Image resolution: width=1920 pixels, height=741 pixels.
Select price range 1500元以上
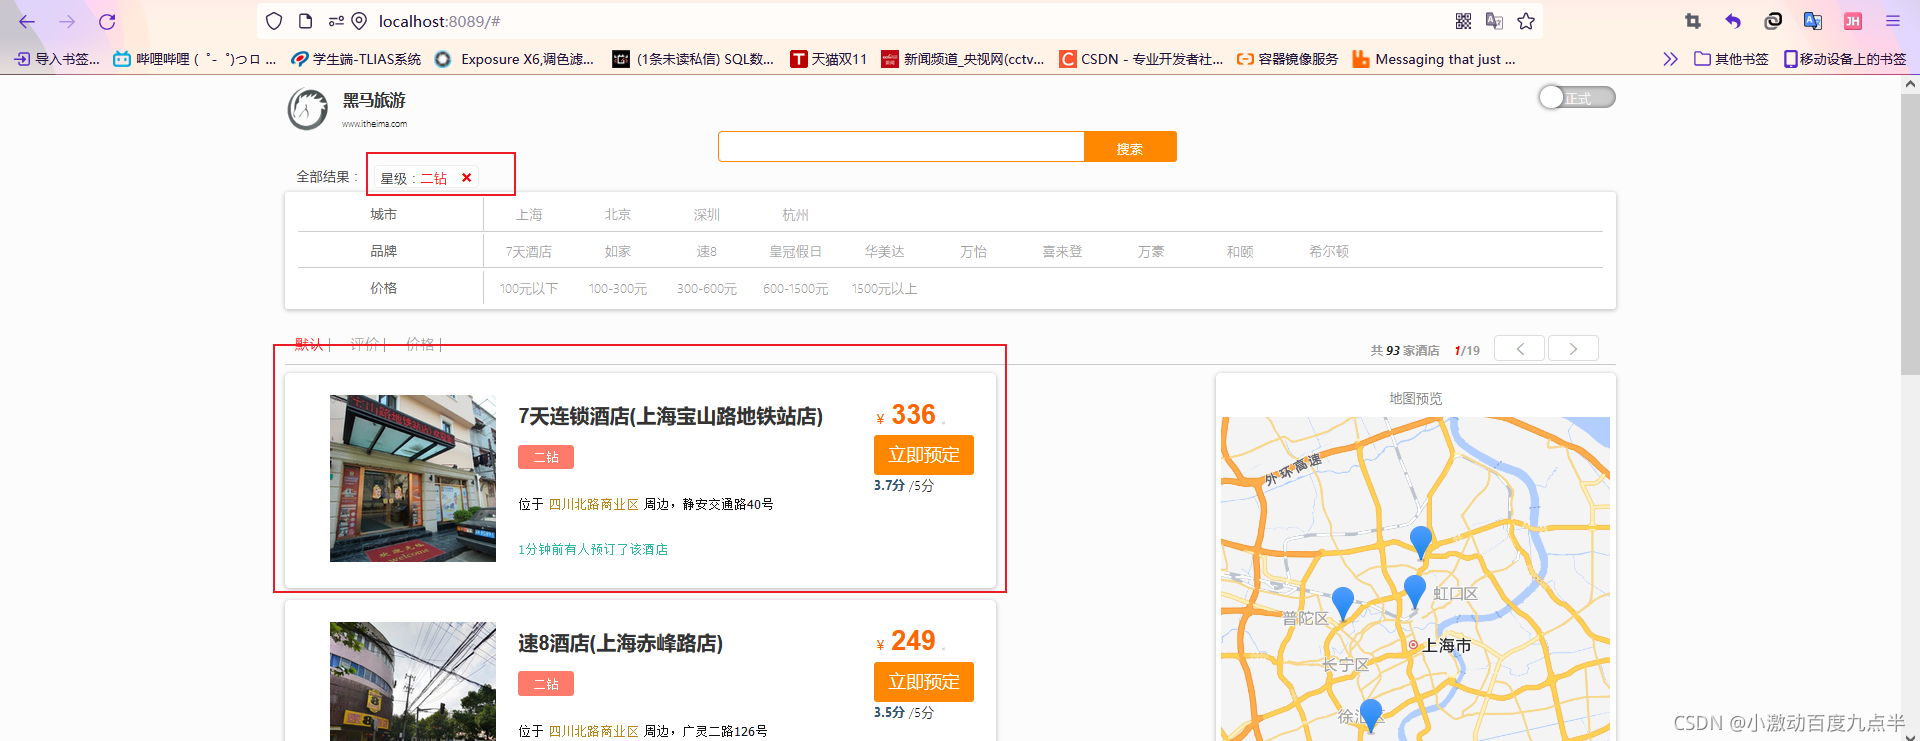tap(884, 289)
